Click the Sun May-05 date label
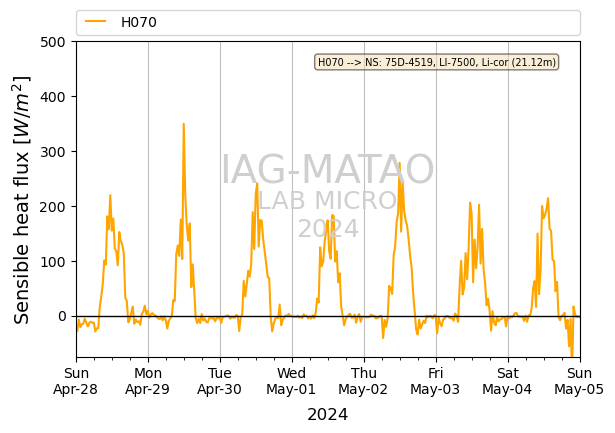Image resolution: width=615 pixels, height=433 pixels. [579, 381]
